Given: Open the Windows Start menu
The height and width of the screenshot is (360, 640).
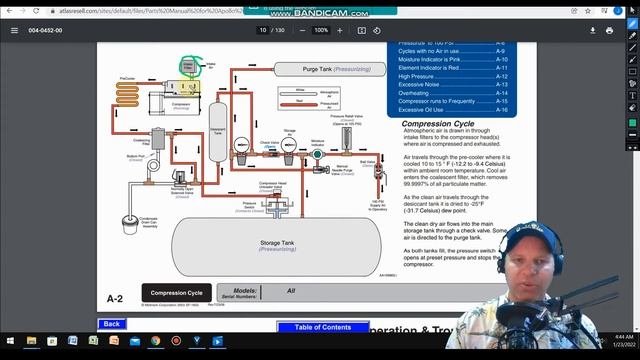Looking at the screenshot, I should point(10,341).
